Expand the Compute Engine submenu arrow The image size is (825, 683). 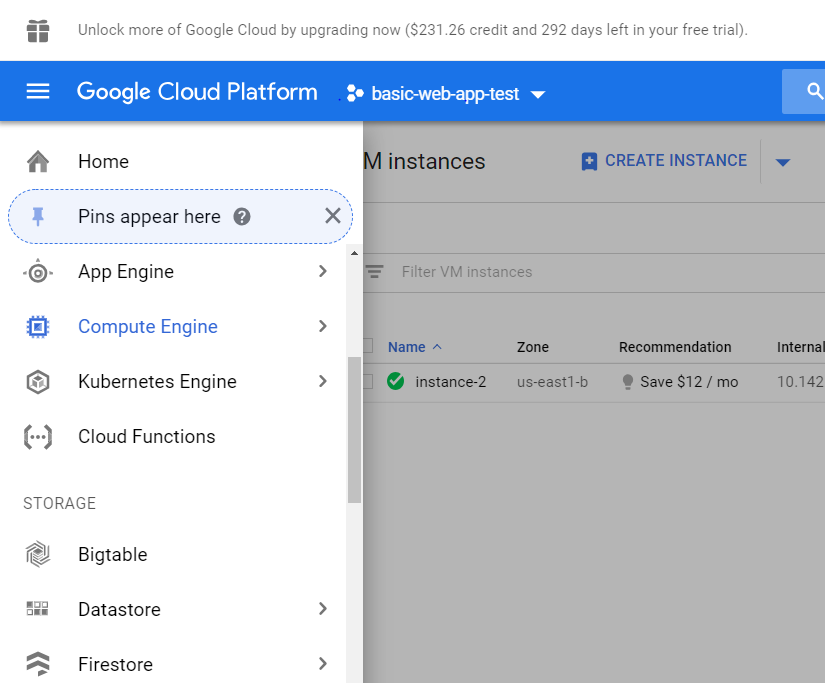pyautogui.click(x=322, y=327)
